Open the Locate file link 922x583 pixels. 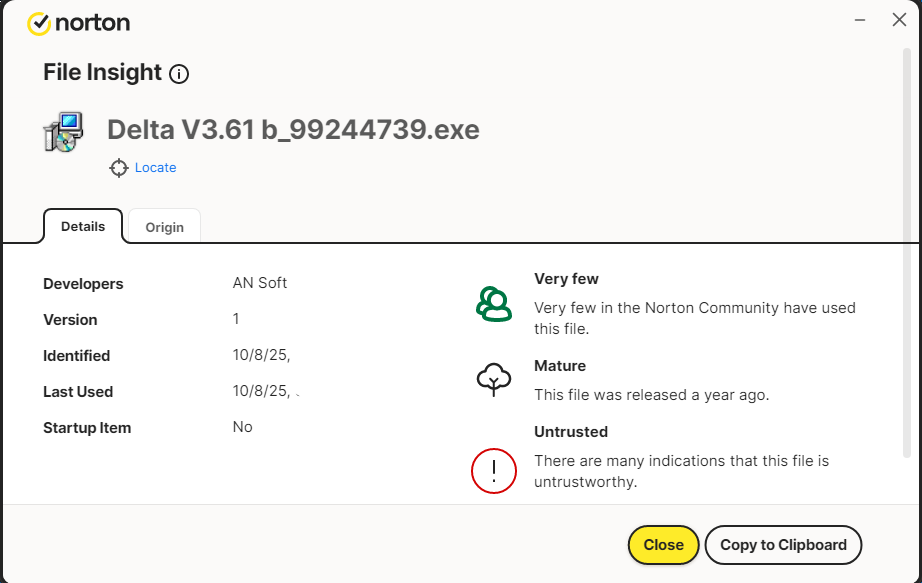click(x=155, y=168)
